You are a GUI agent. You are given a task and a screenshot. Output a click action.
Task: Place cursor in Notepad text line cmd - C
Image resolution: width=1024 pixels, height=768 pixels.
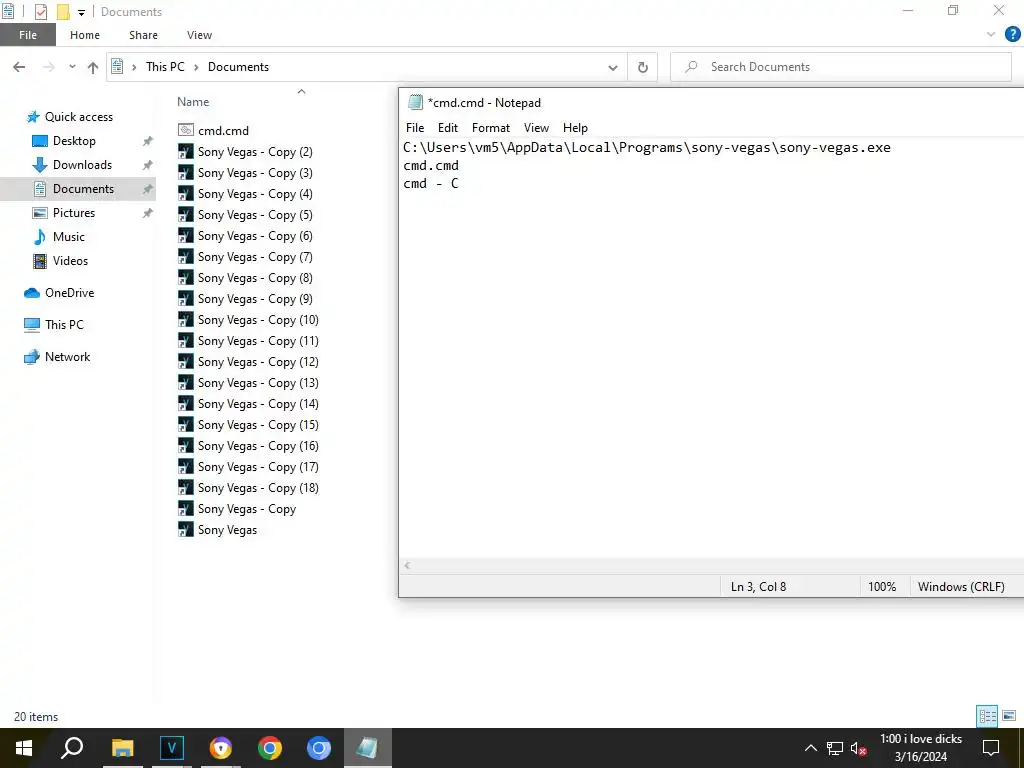[431, 184]
